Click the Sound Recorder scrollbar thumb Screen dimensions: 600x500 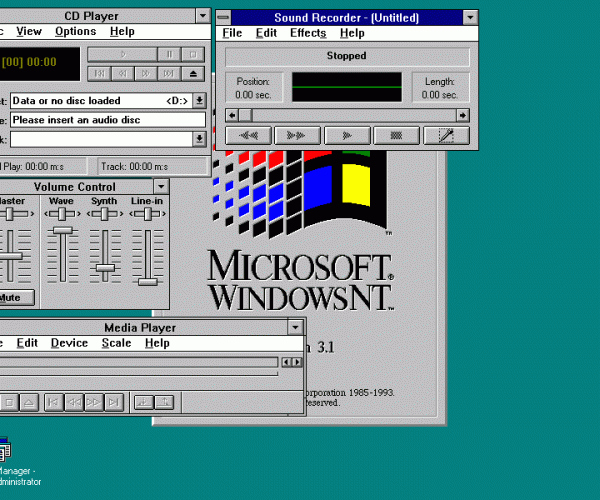[245, 115]
